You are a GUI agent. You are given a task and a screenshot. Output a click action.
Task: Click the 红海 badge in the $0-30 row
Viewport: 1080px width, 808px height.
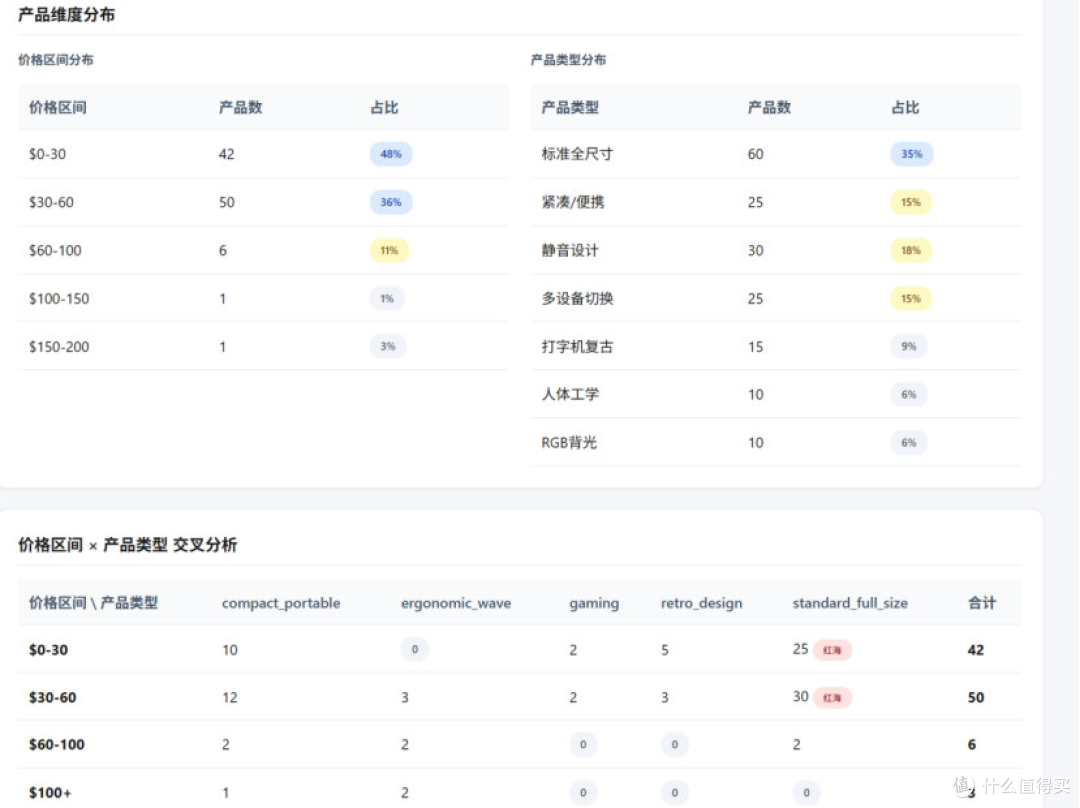click(833, 650)
